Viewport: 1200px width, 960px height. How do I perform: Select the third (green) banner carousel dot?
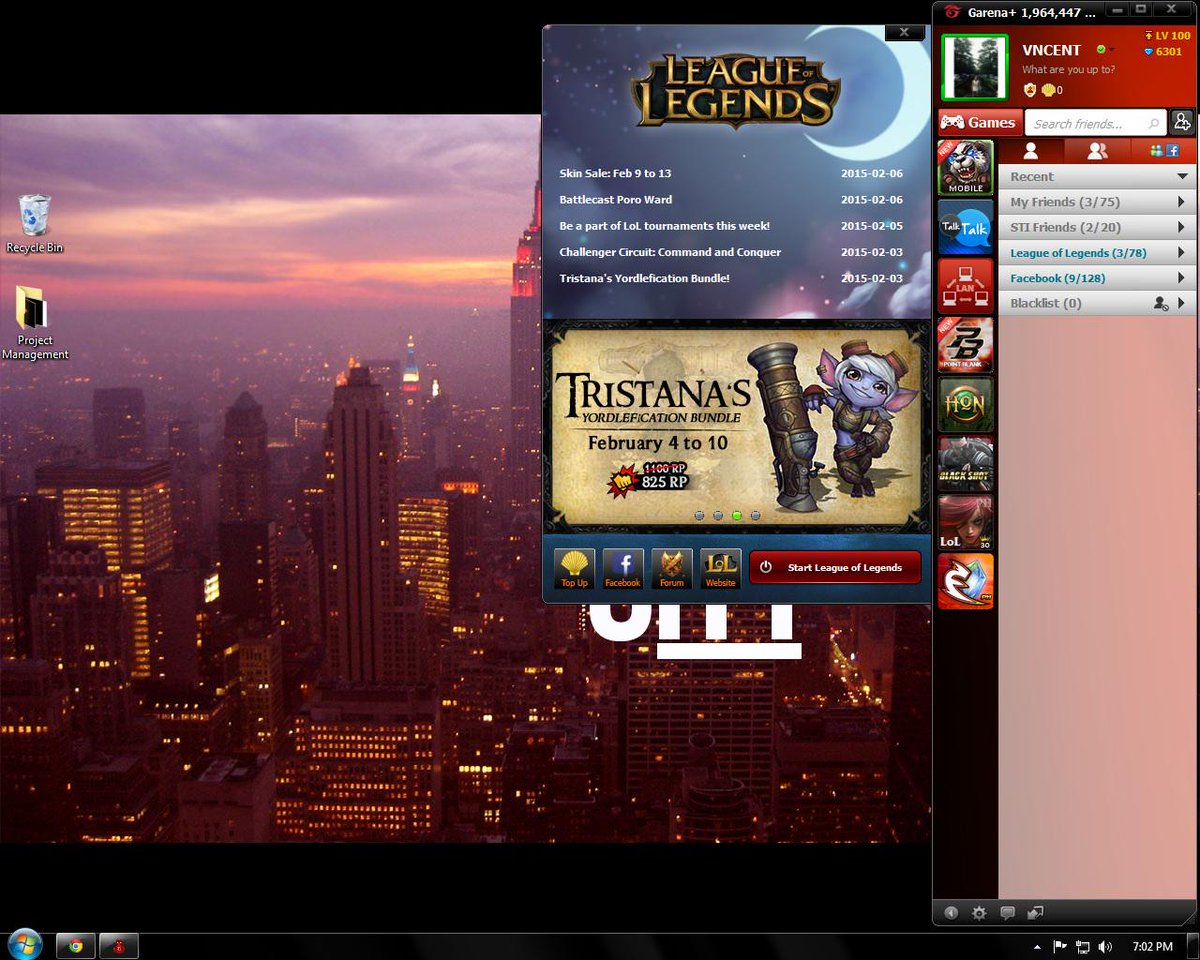(x=737, y=516)
